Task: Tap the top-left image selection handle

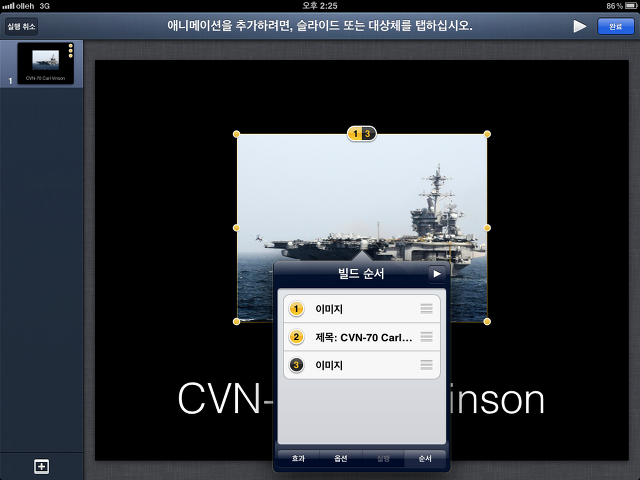Action: 236,134
